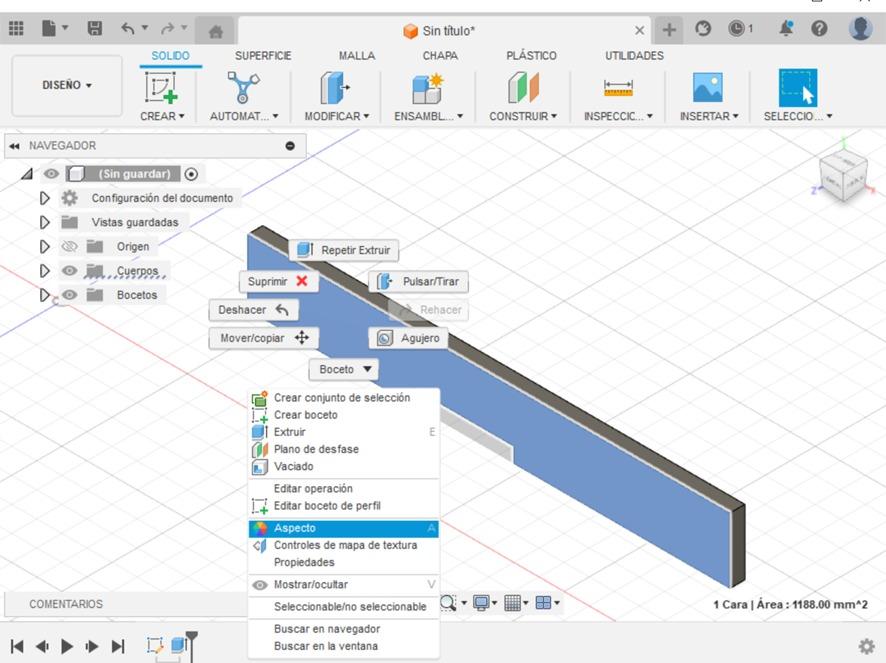Viewport: 886px width, 663px height.
Task: Click the Inspect measure ruler icon
Action: click(618, 88)
